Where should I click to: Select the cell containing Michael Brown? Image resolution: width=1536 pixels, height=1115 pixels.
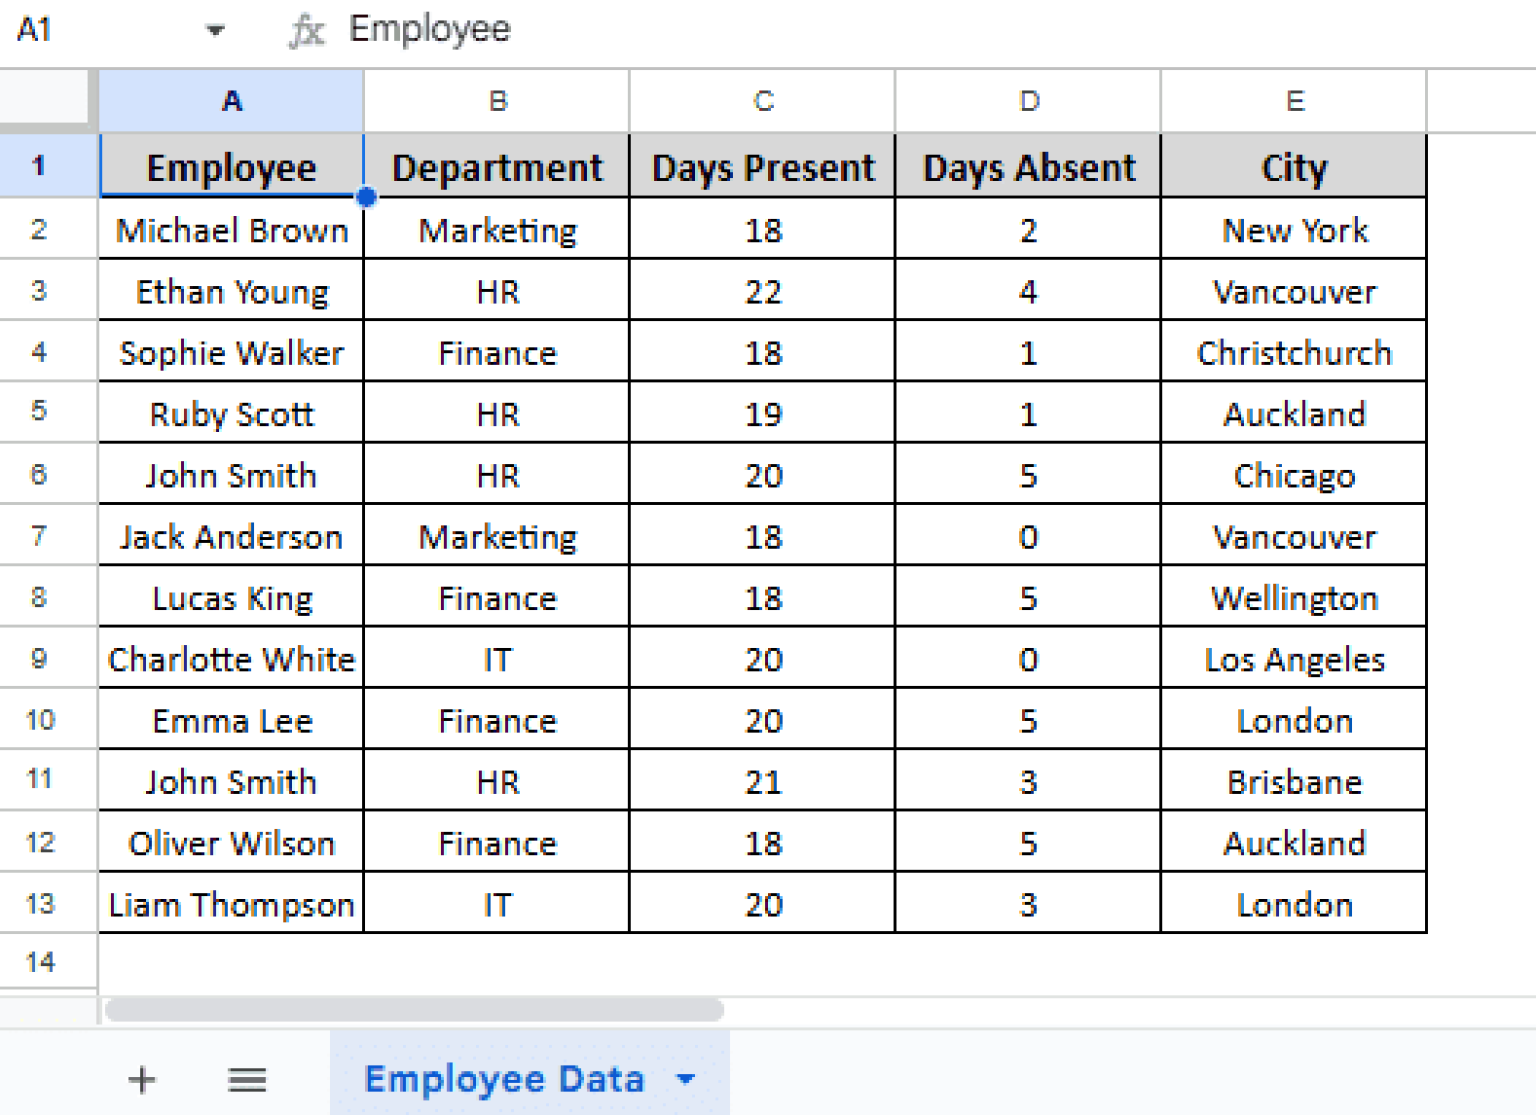pyautogui.click(x=231, y=230)
